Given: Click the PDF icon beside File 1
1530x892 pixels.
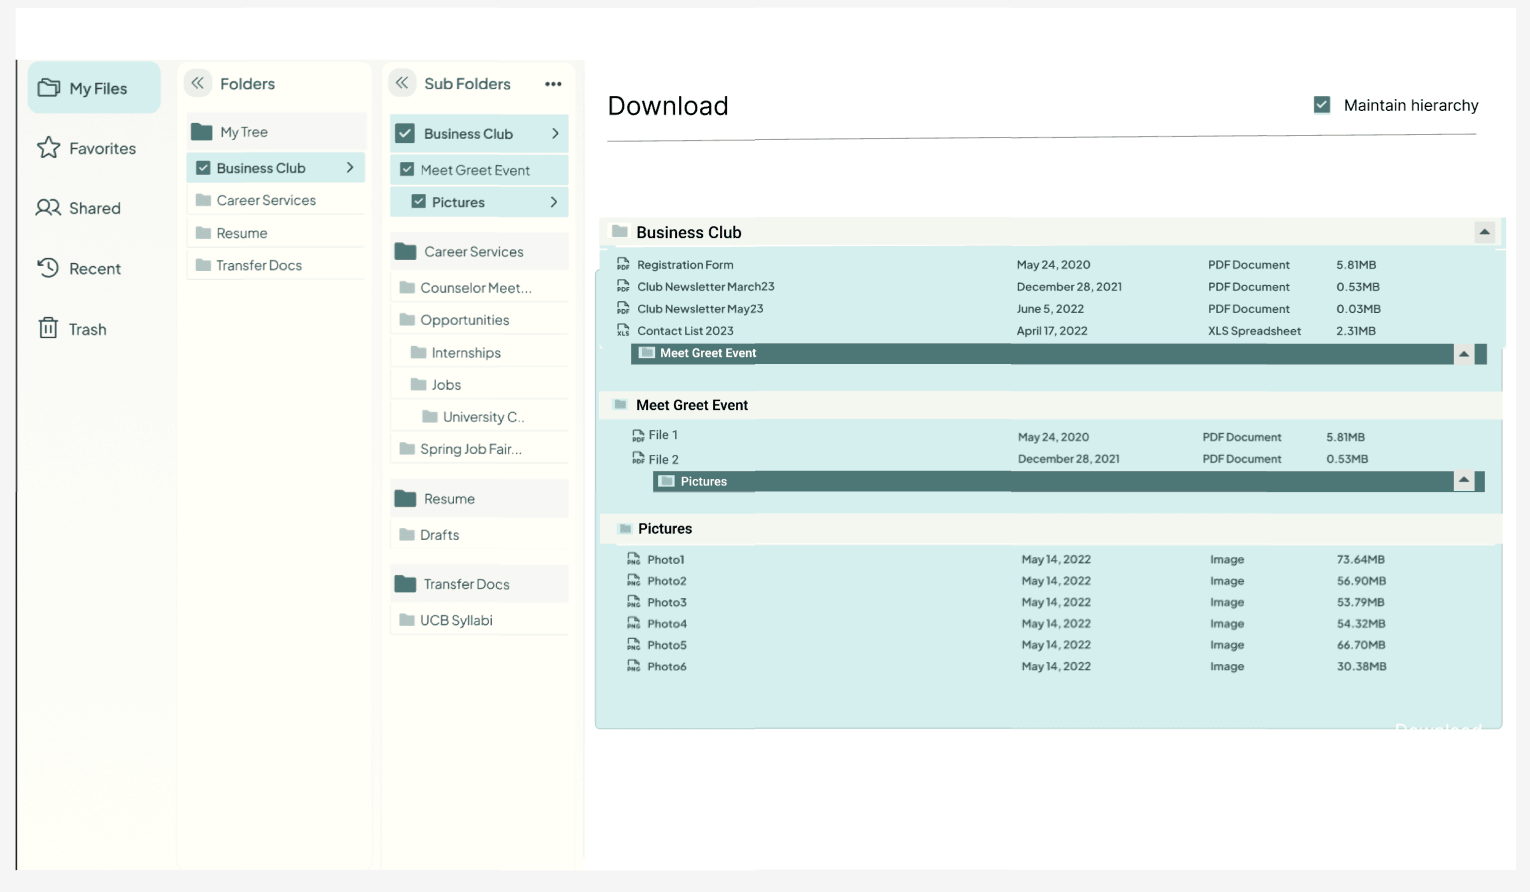Looking at the screenshot, I should [x=638, y=436].
